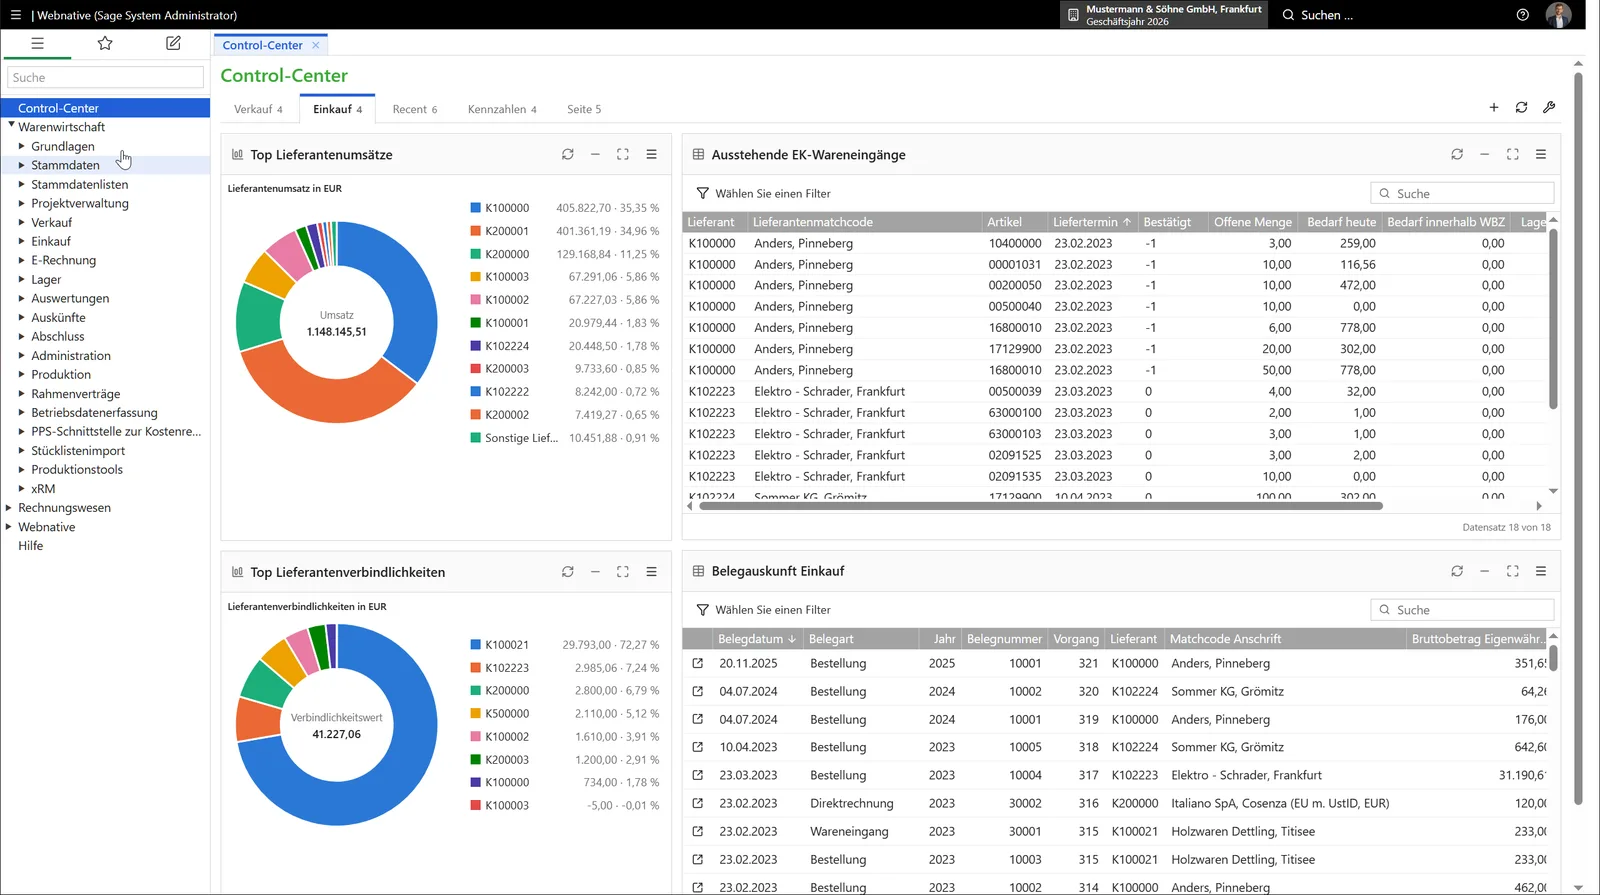This screenshot has width=1600, height=895.
Task: Open the wrench settings for Control-Center
Action: (1549, 107)
